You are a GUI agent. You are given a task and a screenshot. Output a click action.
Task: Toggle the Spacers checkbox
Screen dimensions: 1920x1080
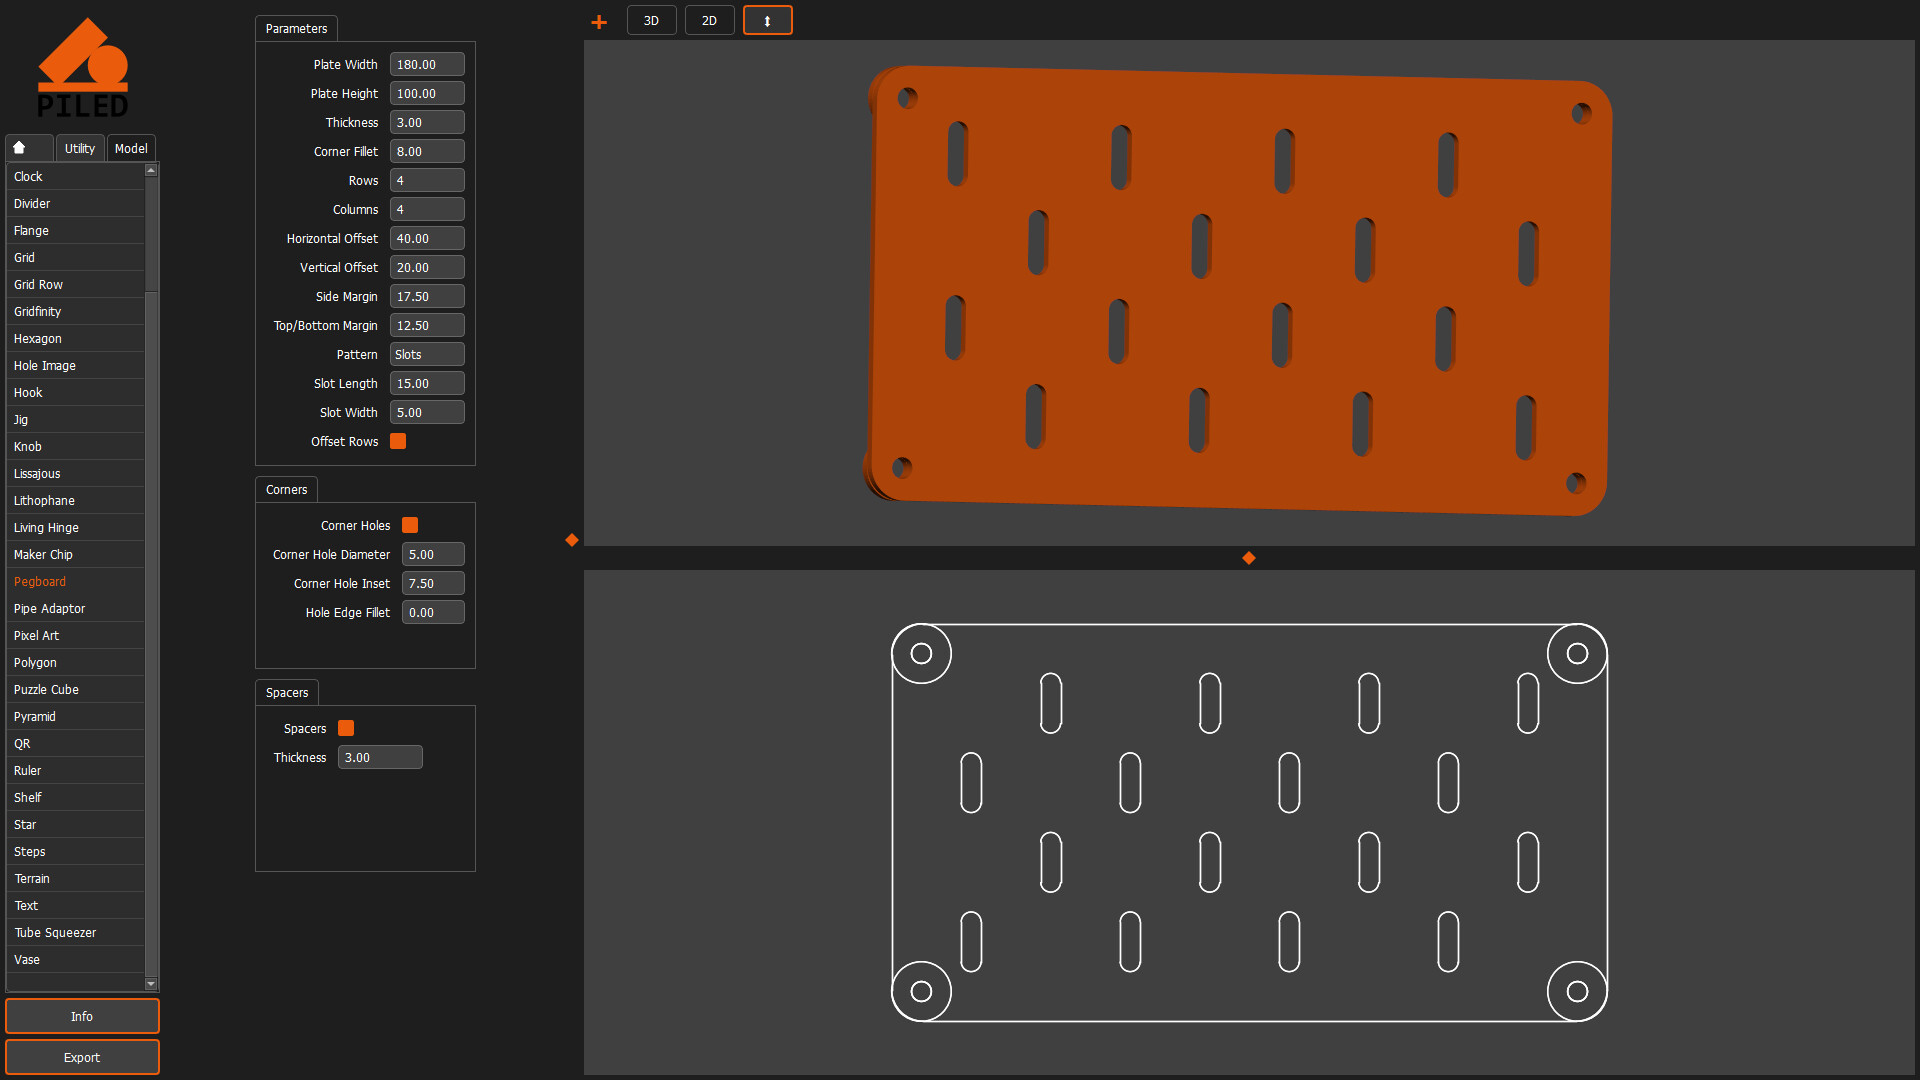(346, 728)
